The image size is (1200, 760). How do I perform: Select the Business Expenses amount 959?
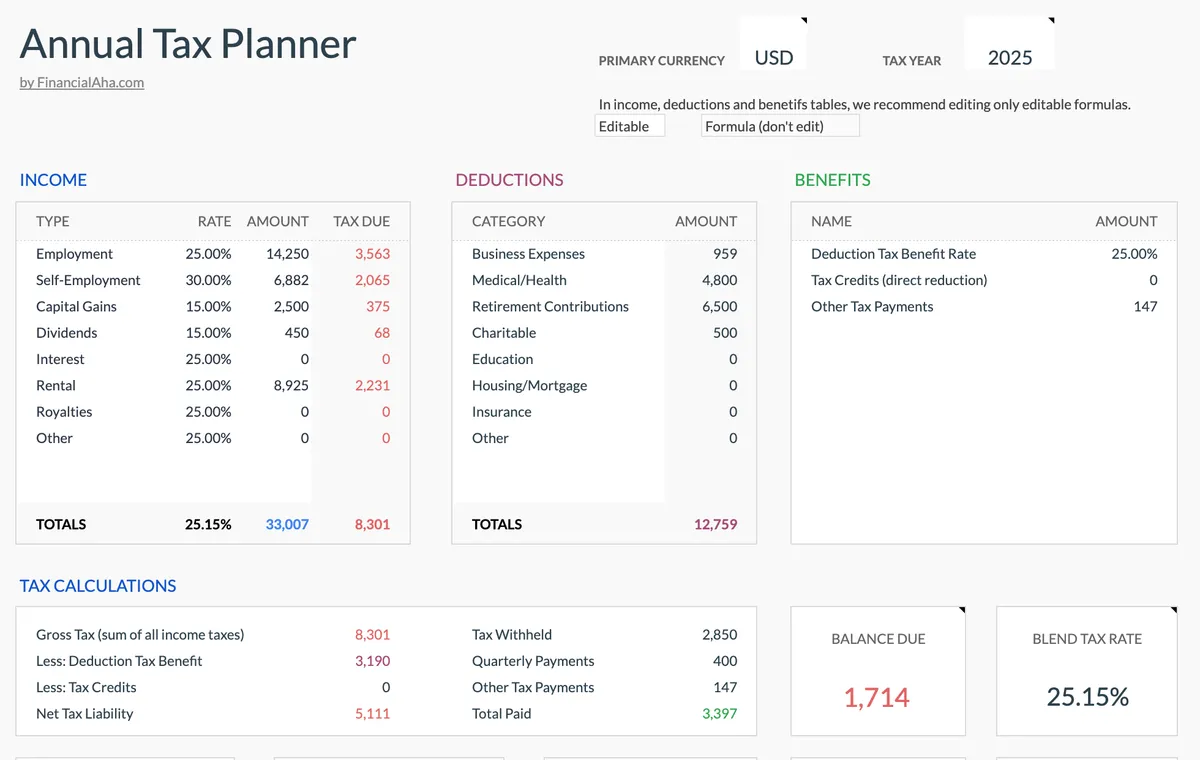pyautogui.click(x=725, y=253)
